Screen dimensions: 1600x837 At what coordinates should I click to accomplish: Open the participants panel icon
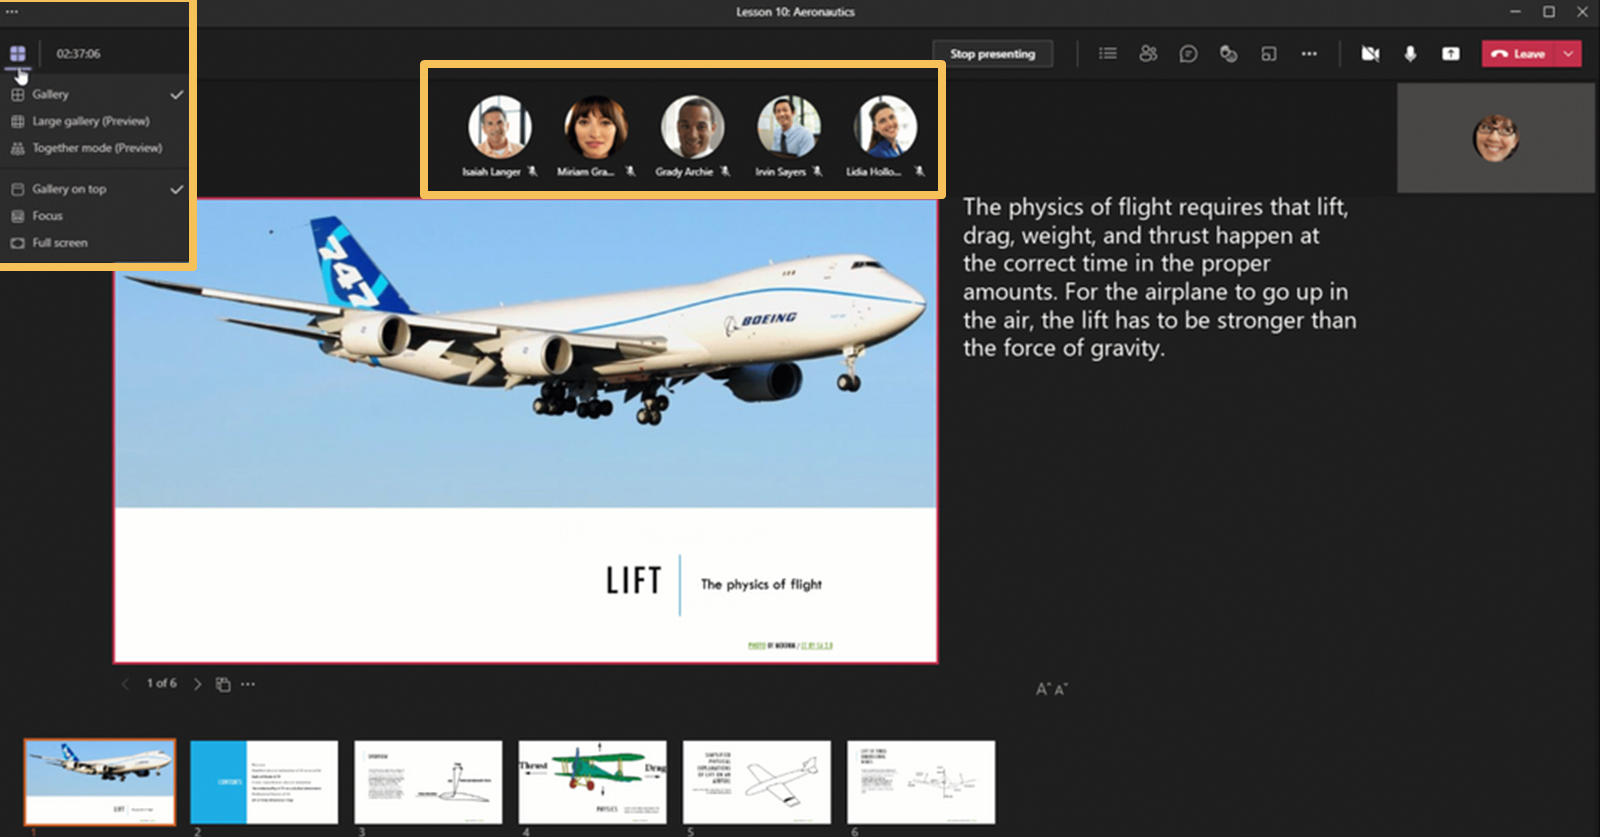click(x=1148, y=54)
